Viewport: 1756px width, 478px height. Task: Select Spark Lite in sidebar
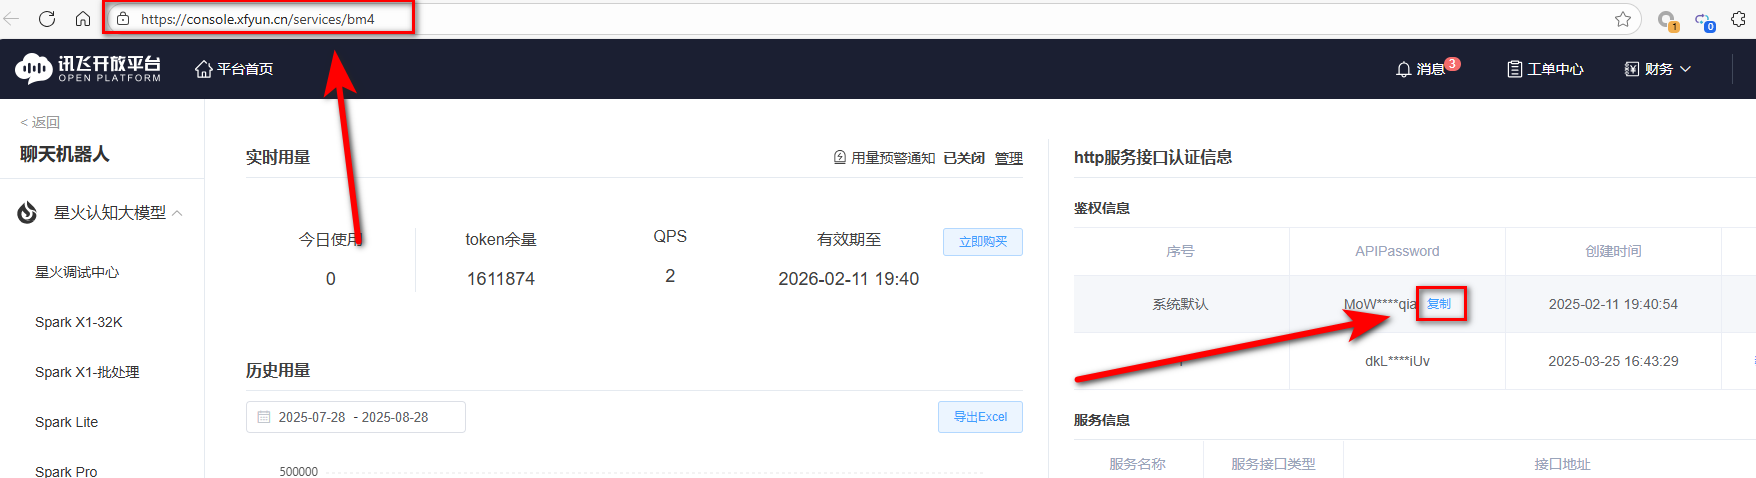(66, 422)
